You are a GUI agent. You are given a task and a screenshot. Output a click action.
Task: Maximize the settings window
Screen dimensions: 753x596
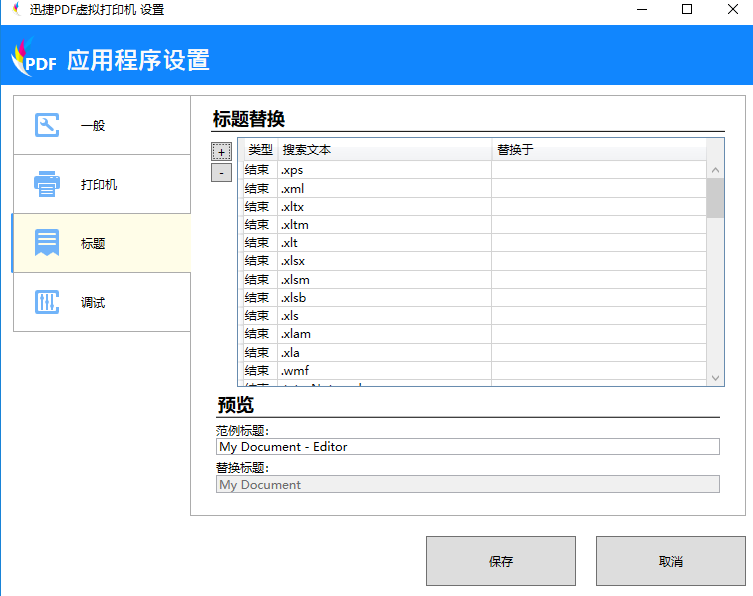687,9
